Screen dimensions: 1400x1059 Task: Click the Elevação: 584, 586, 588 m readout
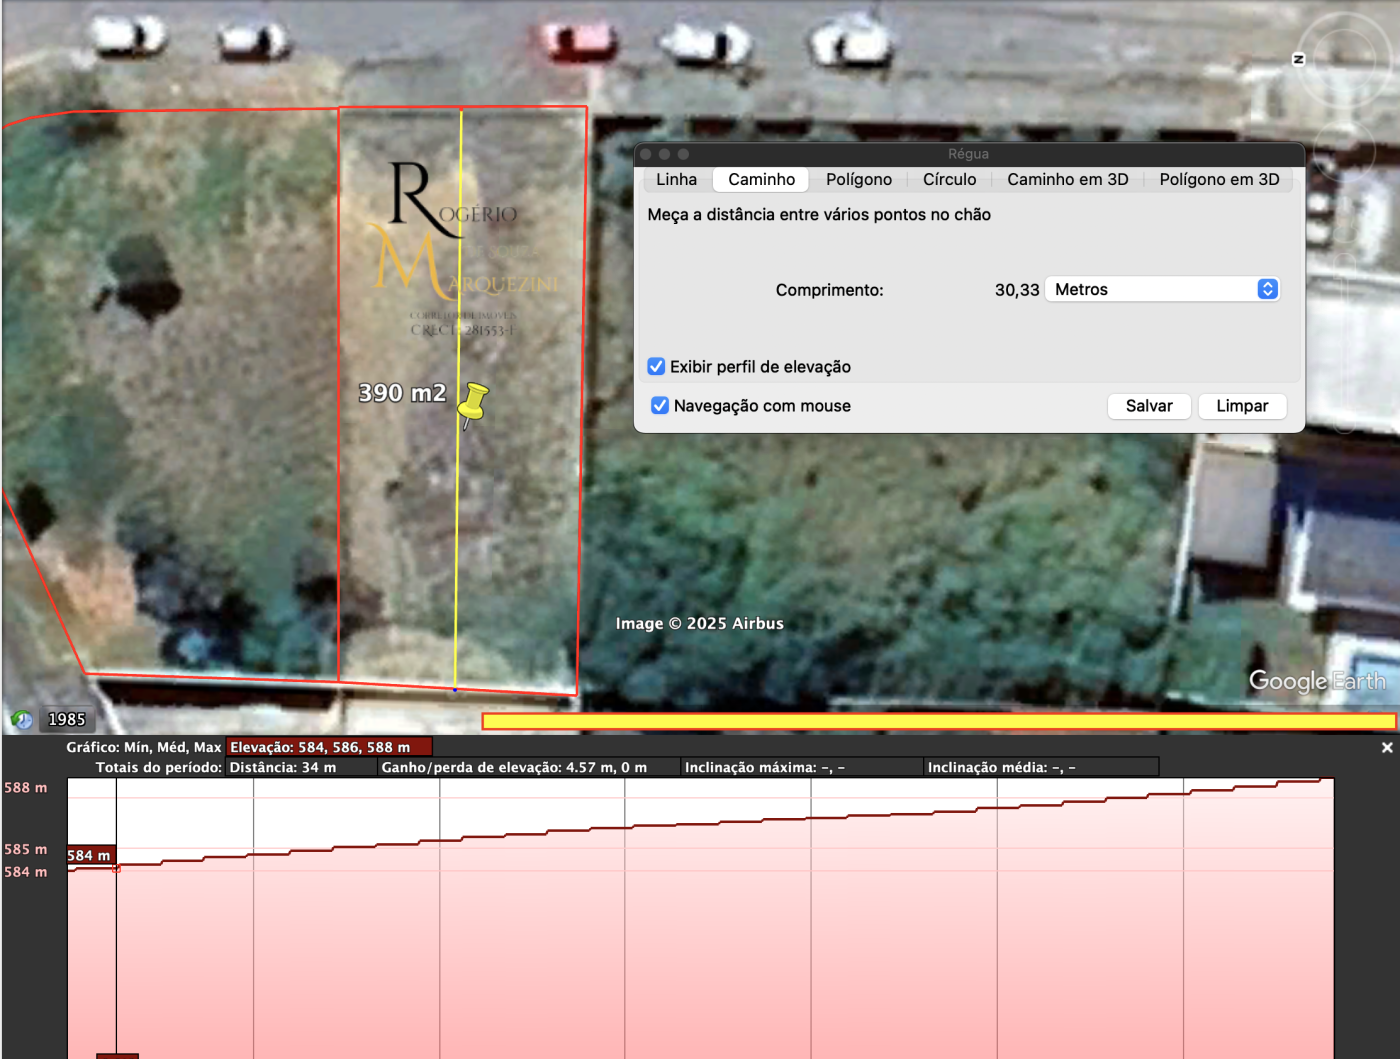click(330, 747)
